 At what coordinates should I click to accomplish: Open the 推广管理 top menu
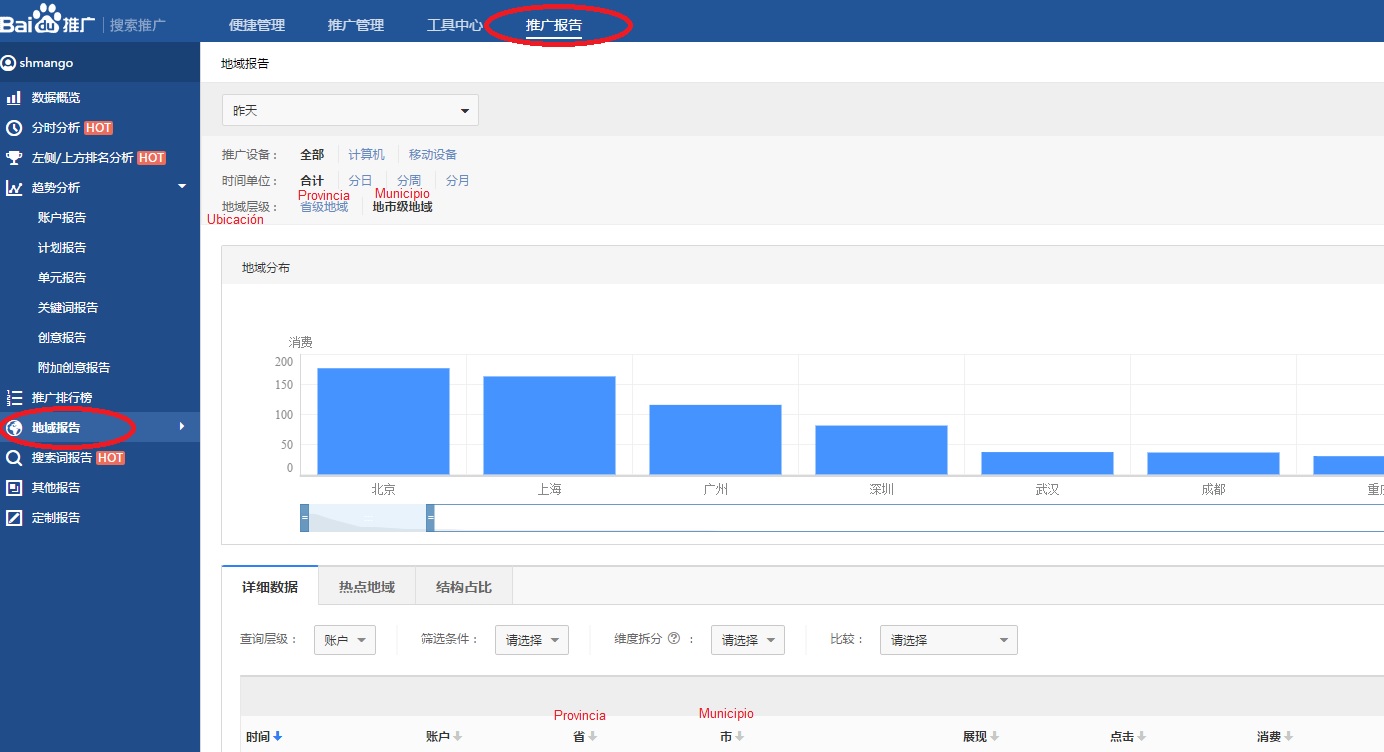coord(355,25)
